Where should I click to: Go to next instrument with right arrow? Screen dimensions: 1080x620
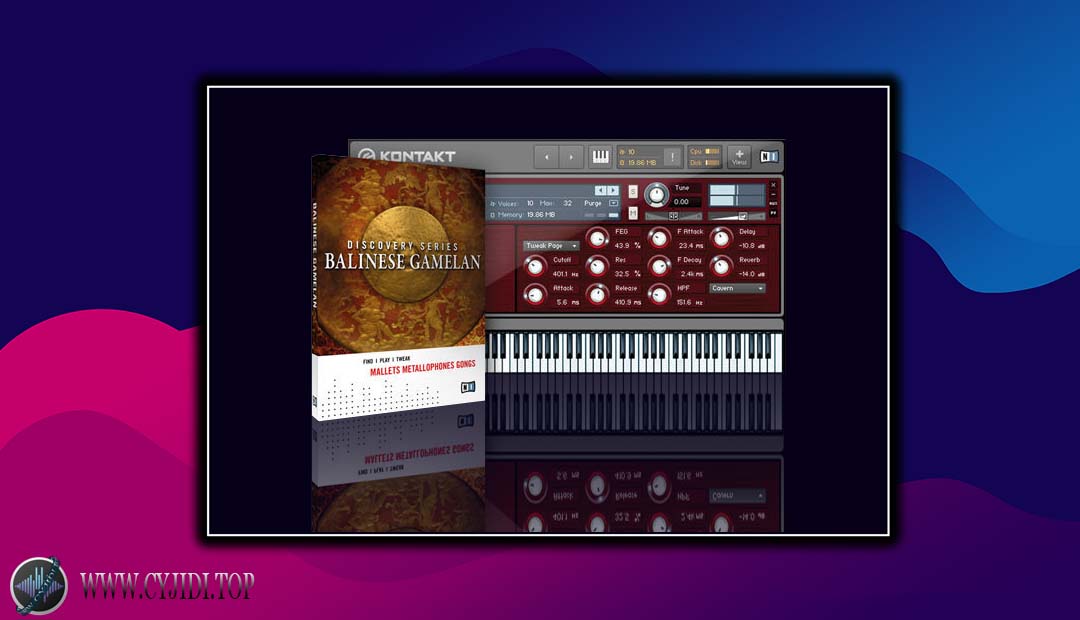pos(571,157)
